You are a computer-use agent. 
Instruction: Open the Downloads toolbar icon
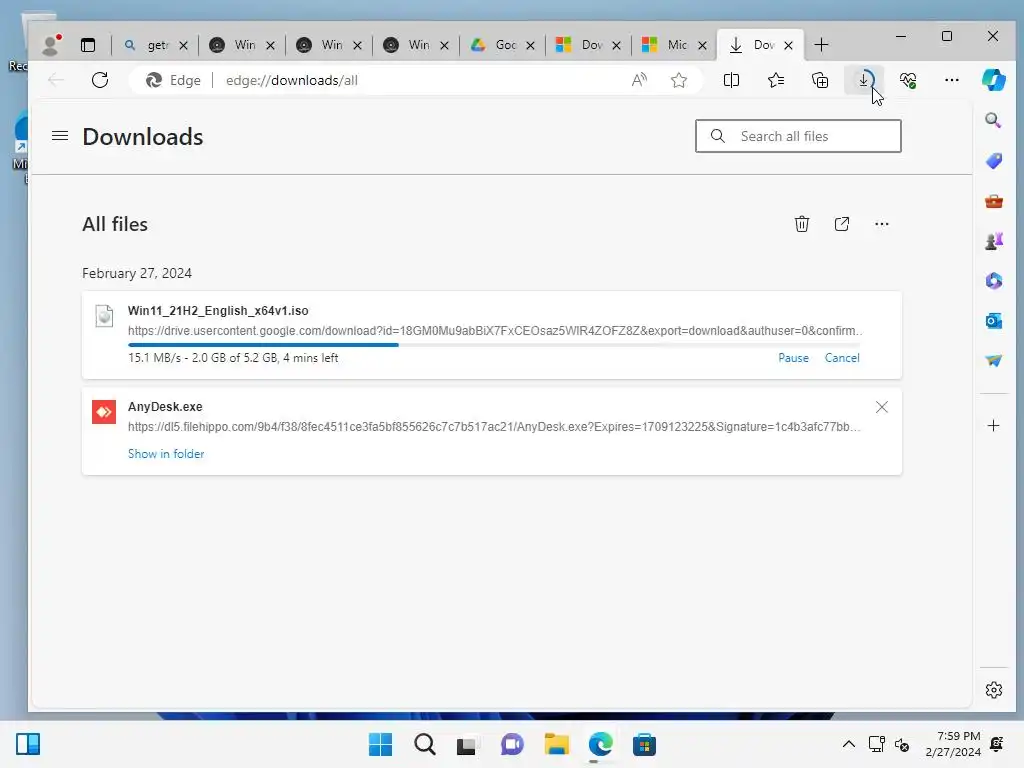pos(864,80)
